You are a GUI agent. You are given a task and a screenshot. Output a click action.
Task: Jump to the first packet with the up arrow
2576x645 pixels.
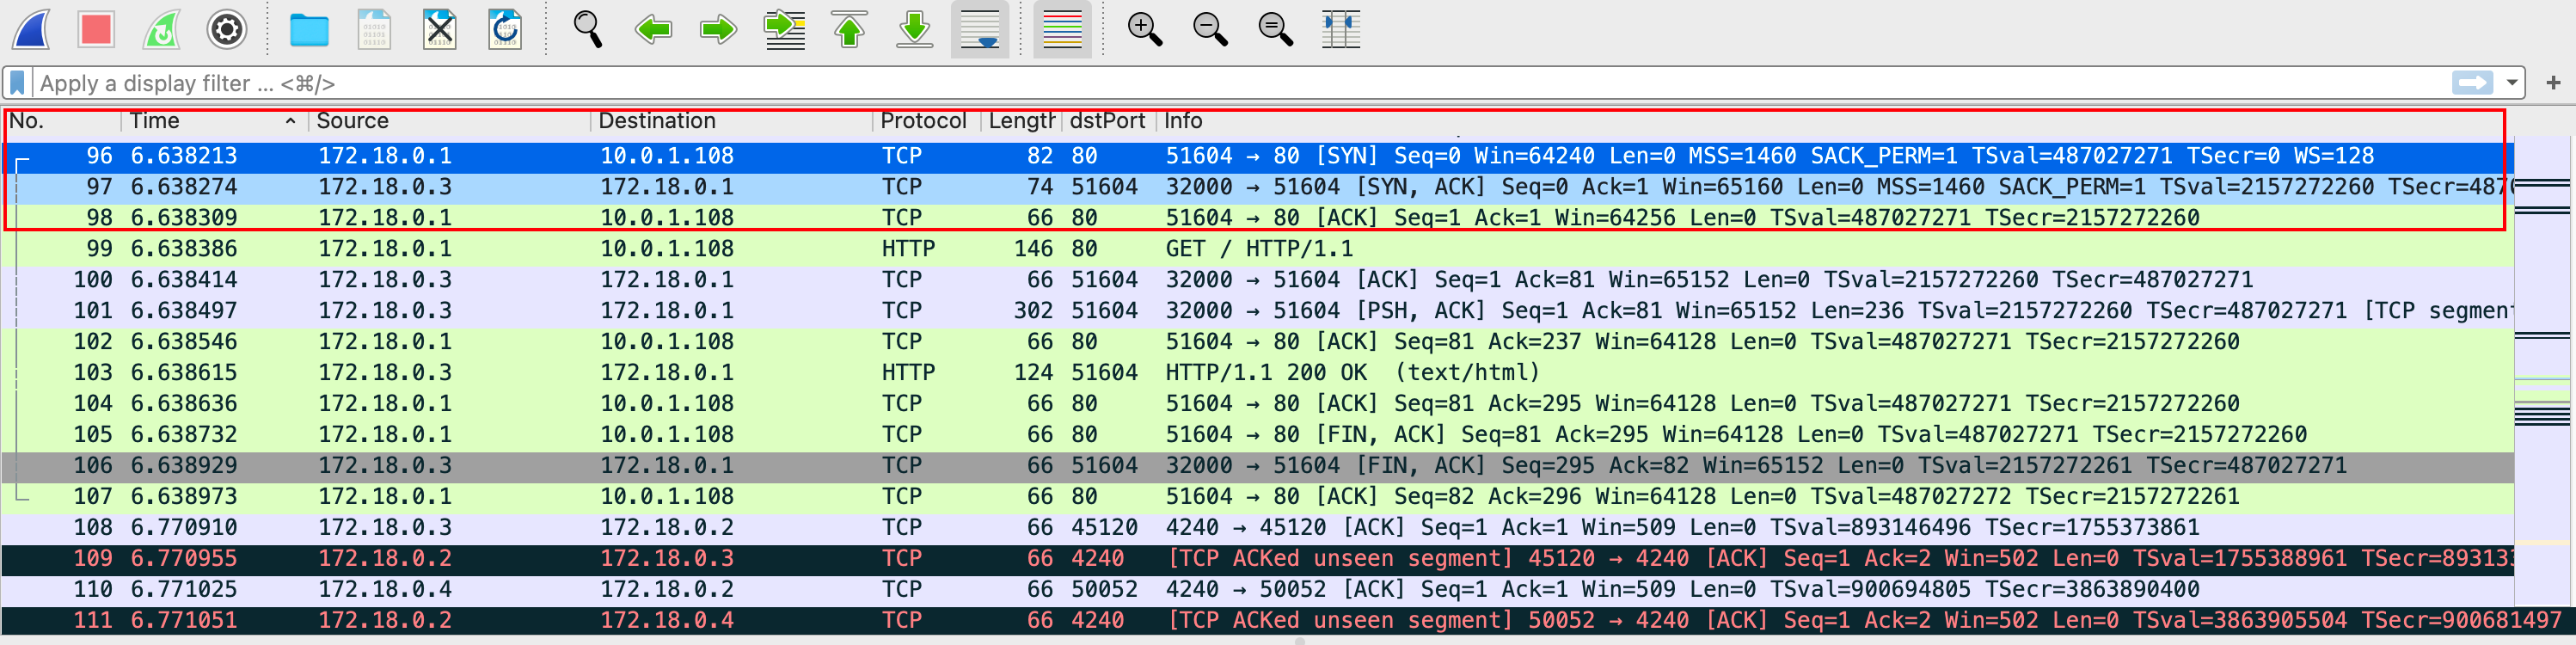tap(849, 29)
